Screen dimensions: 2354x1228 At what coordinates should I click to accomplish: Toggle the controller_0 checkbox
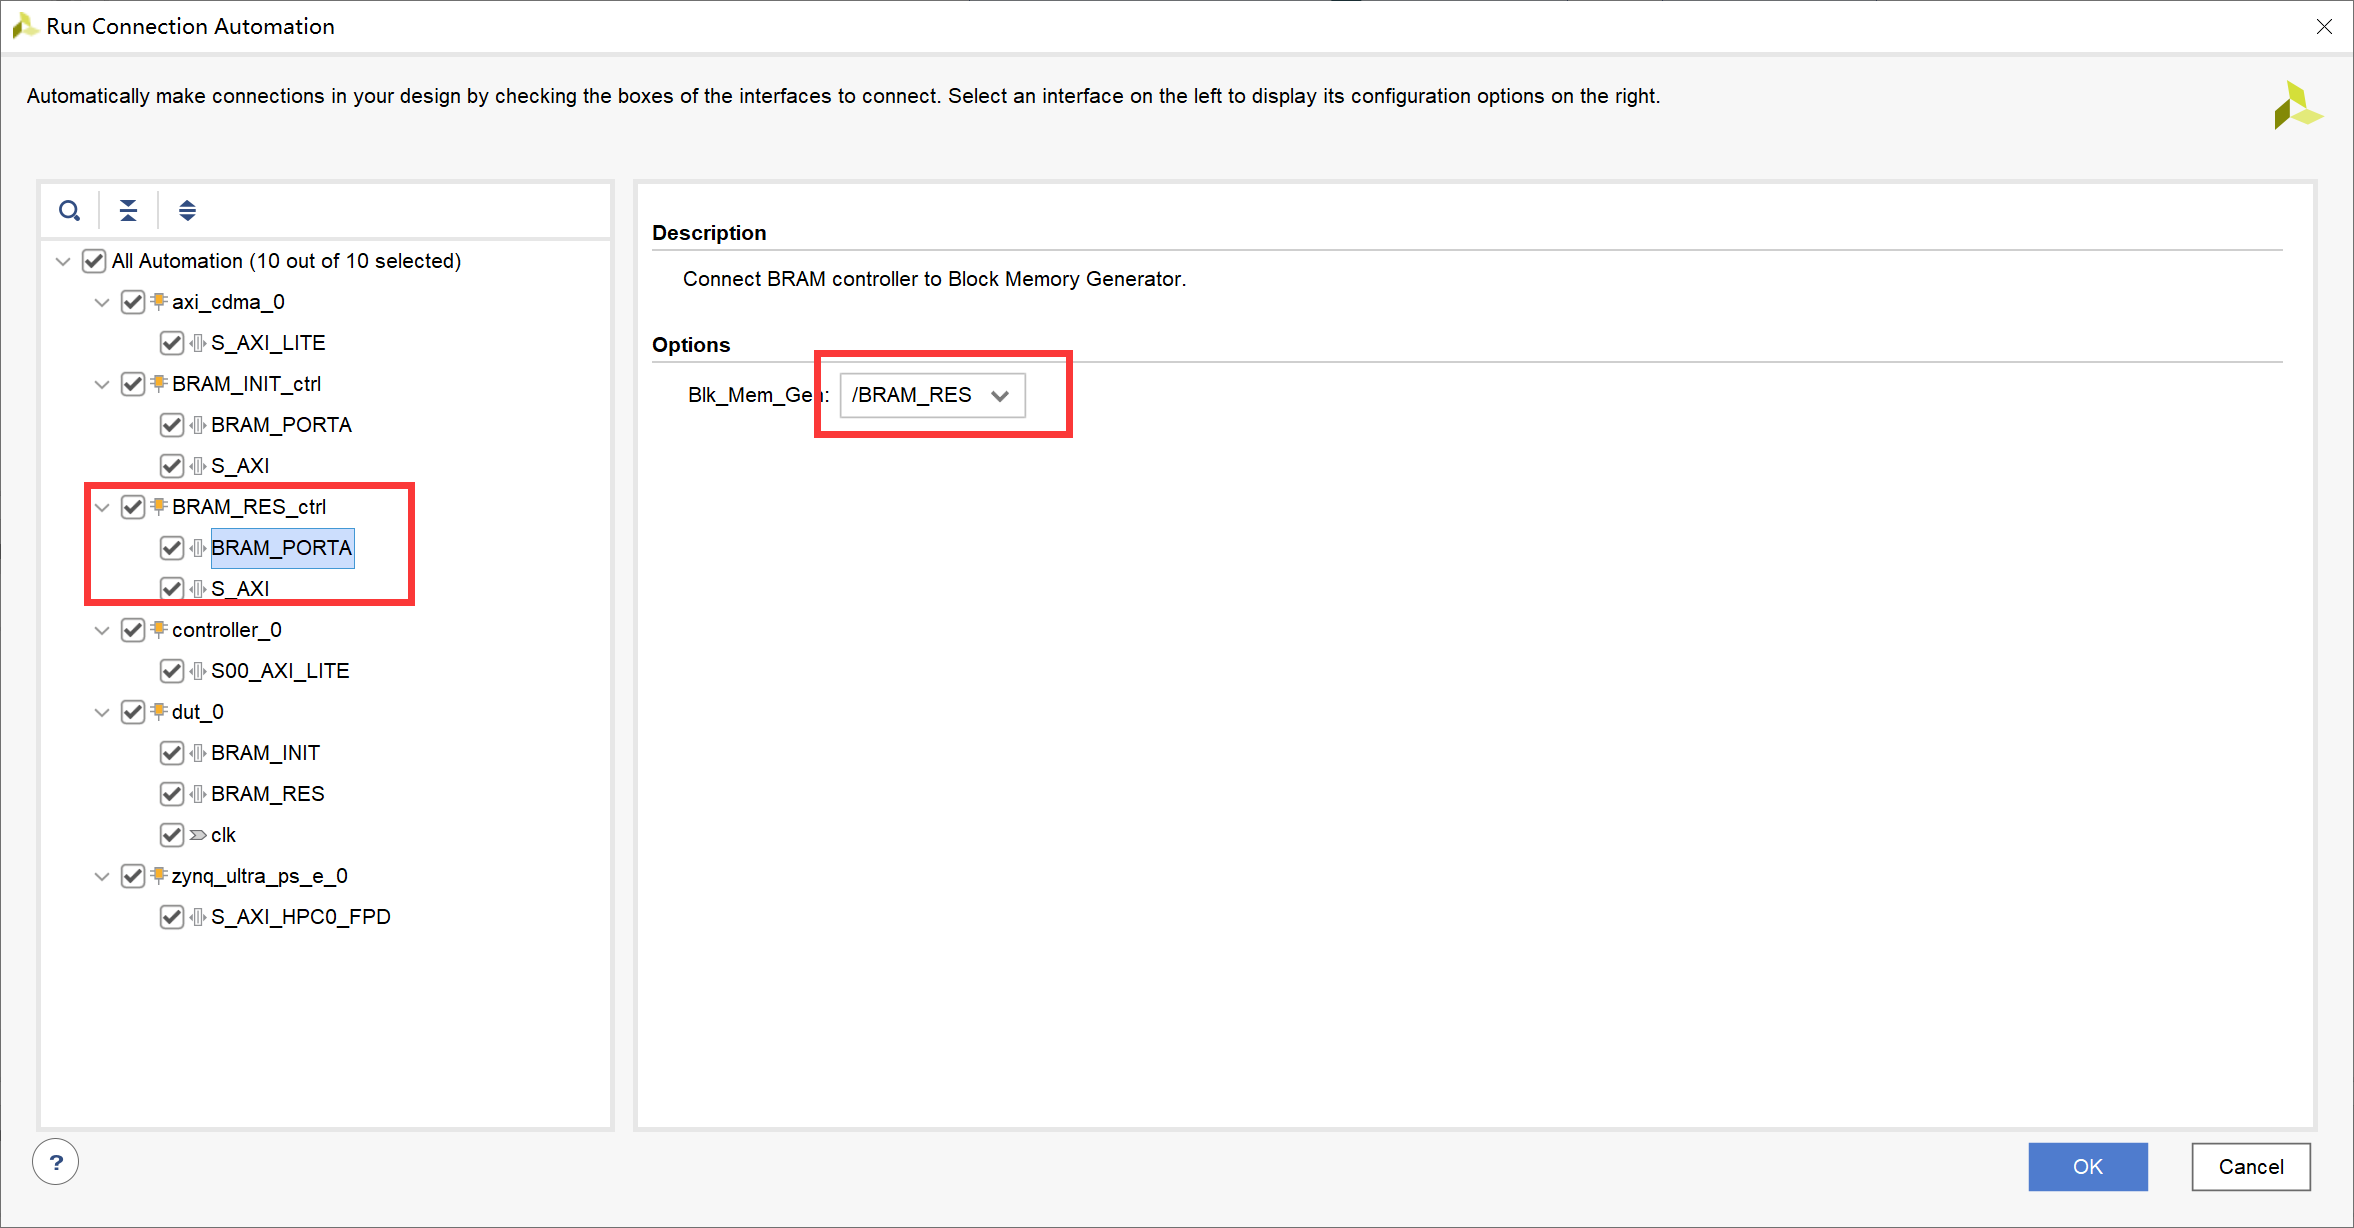(133, 630)
